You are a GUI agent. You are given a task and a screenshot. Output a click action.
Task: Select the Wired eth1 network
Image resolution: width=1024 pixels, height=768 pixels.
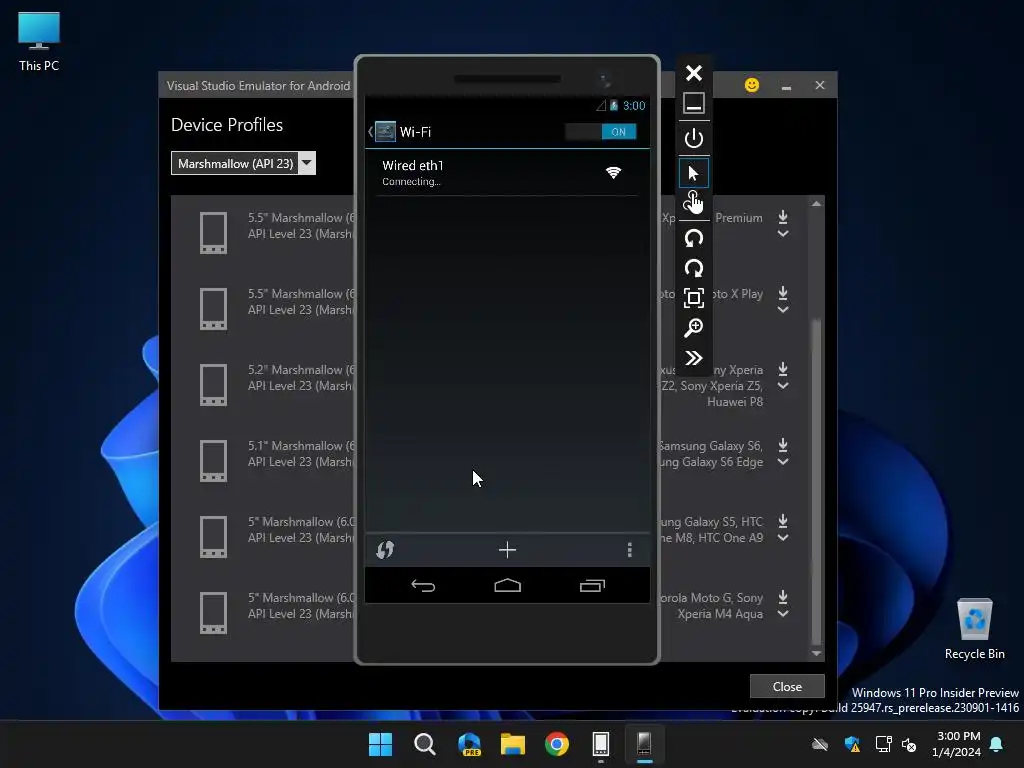(x=507, y=172)
